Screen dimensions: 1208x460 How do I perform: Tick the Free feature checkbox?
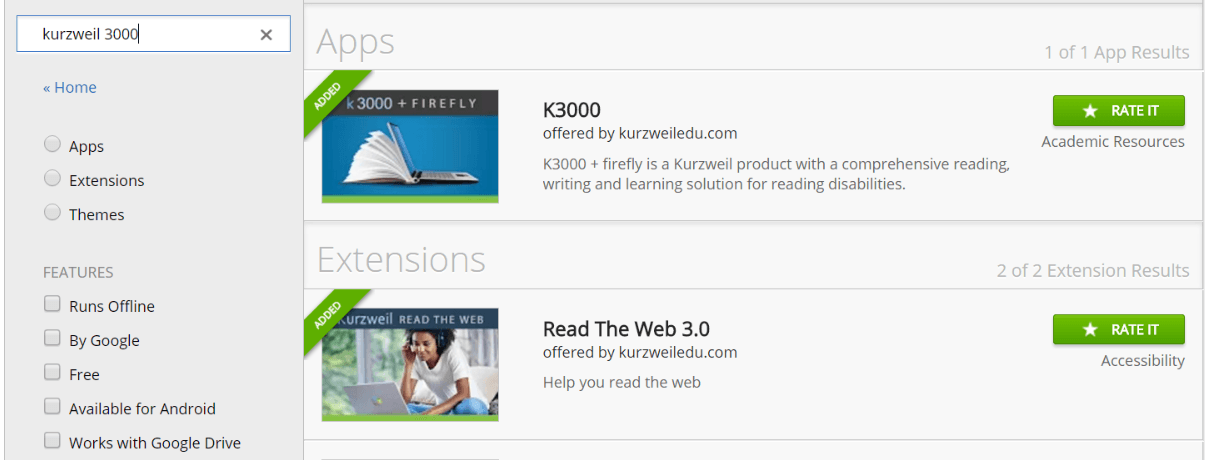52,373
